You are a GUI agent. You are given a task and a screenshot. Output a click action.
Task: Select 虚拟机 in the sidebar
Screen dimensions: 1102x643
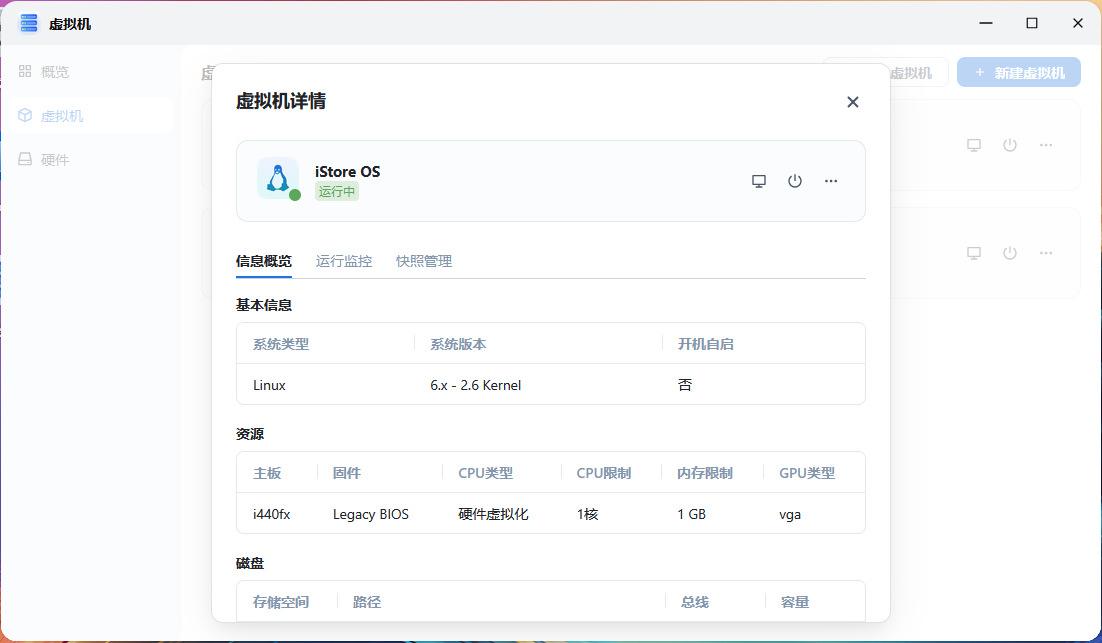[91, 115]
